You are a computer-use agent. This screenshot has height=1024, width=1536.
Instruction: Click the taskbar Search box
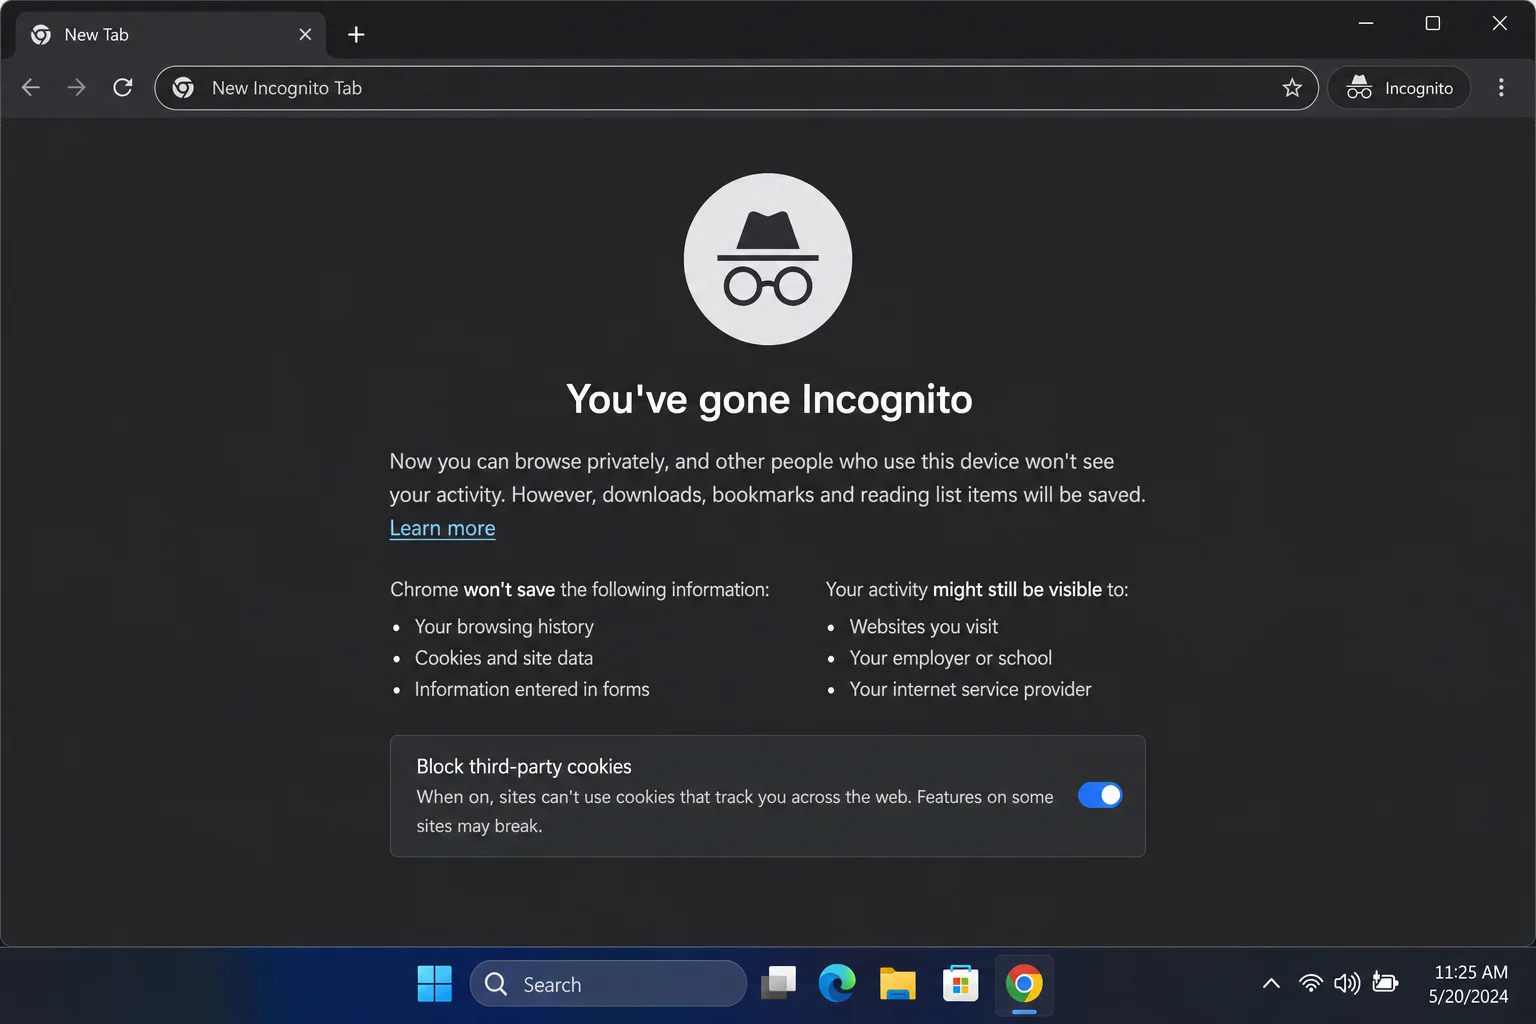point(608,984)
